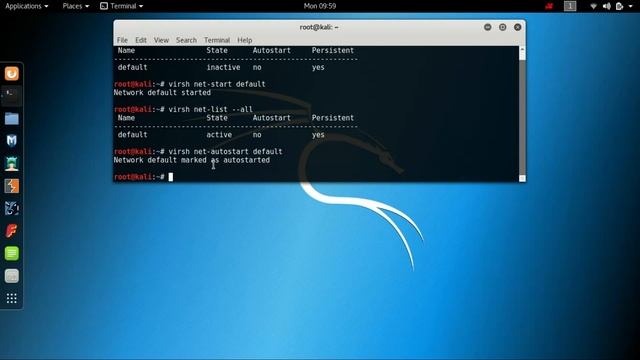Click the text 'virsh net-autostart default'
640x360 pixels.
pos(225,151)
